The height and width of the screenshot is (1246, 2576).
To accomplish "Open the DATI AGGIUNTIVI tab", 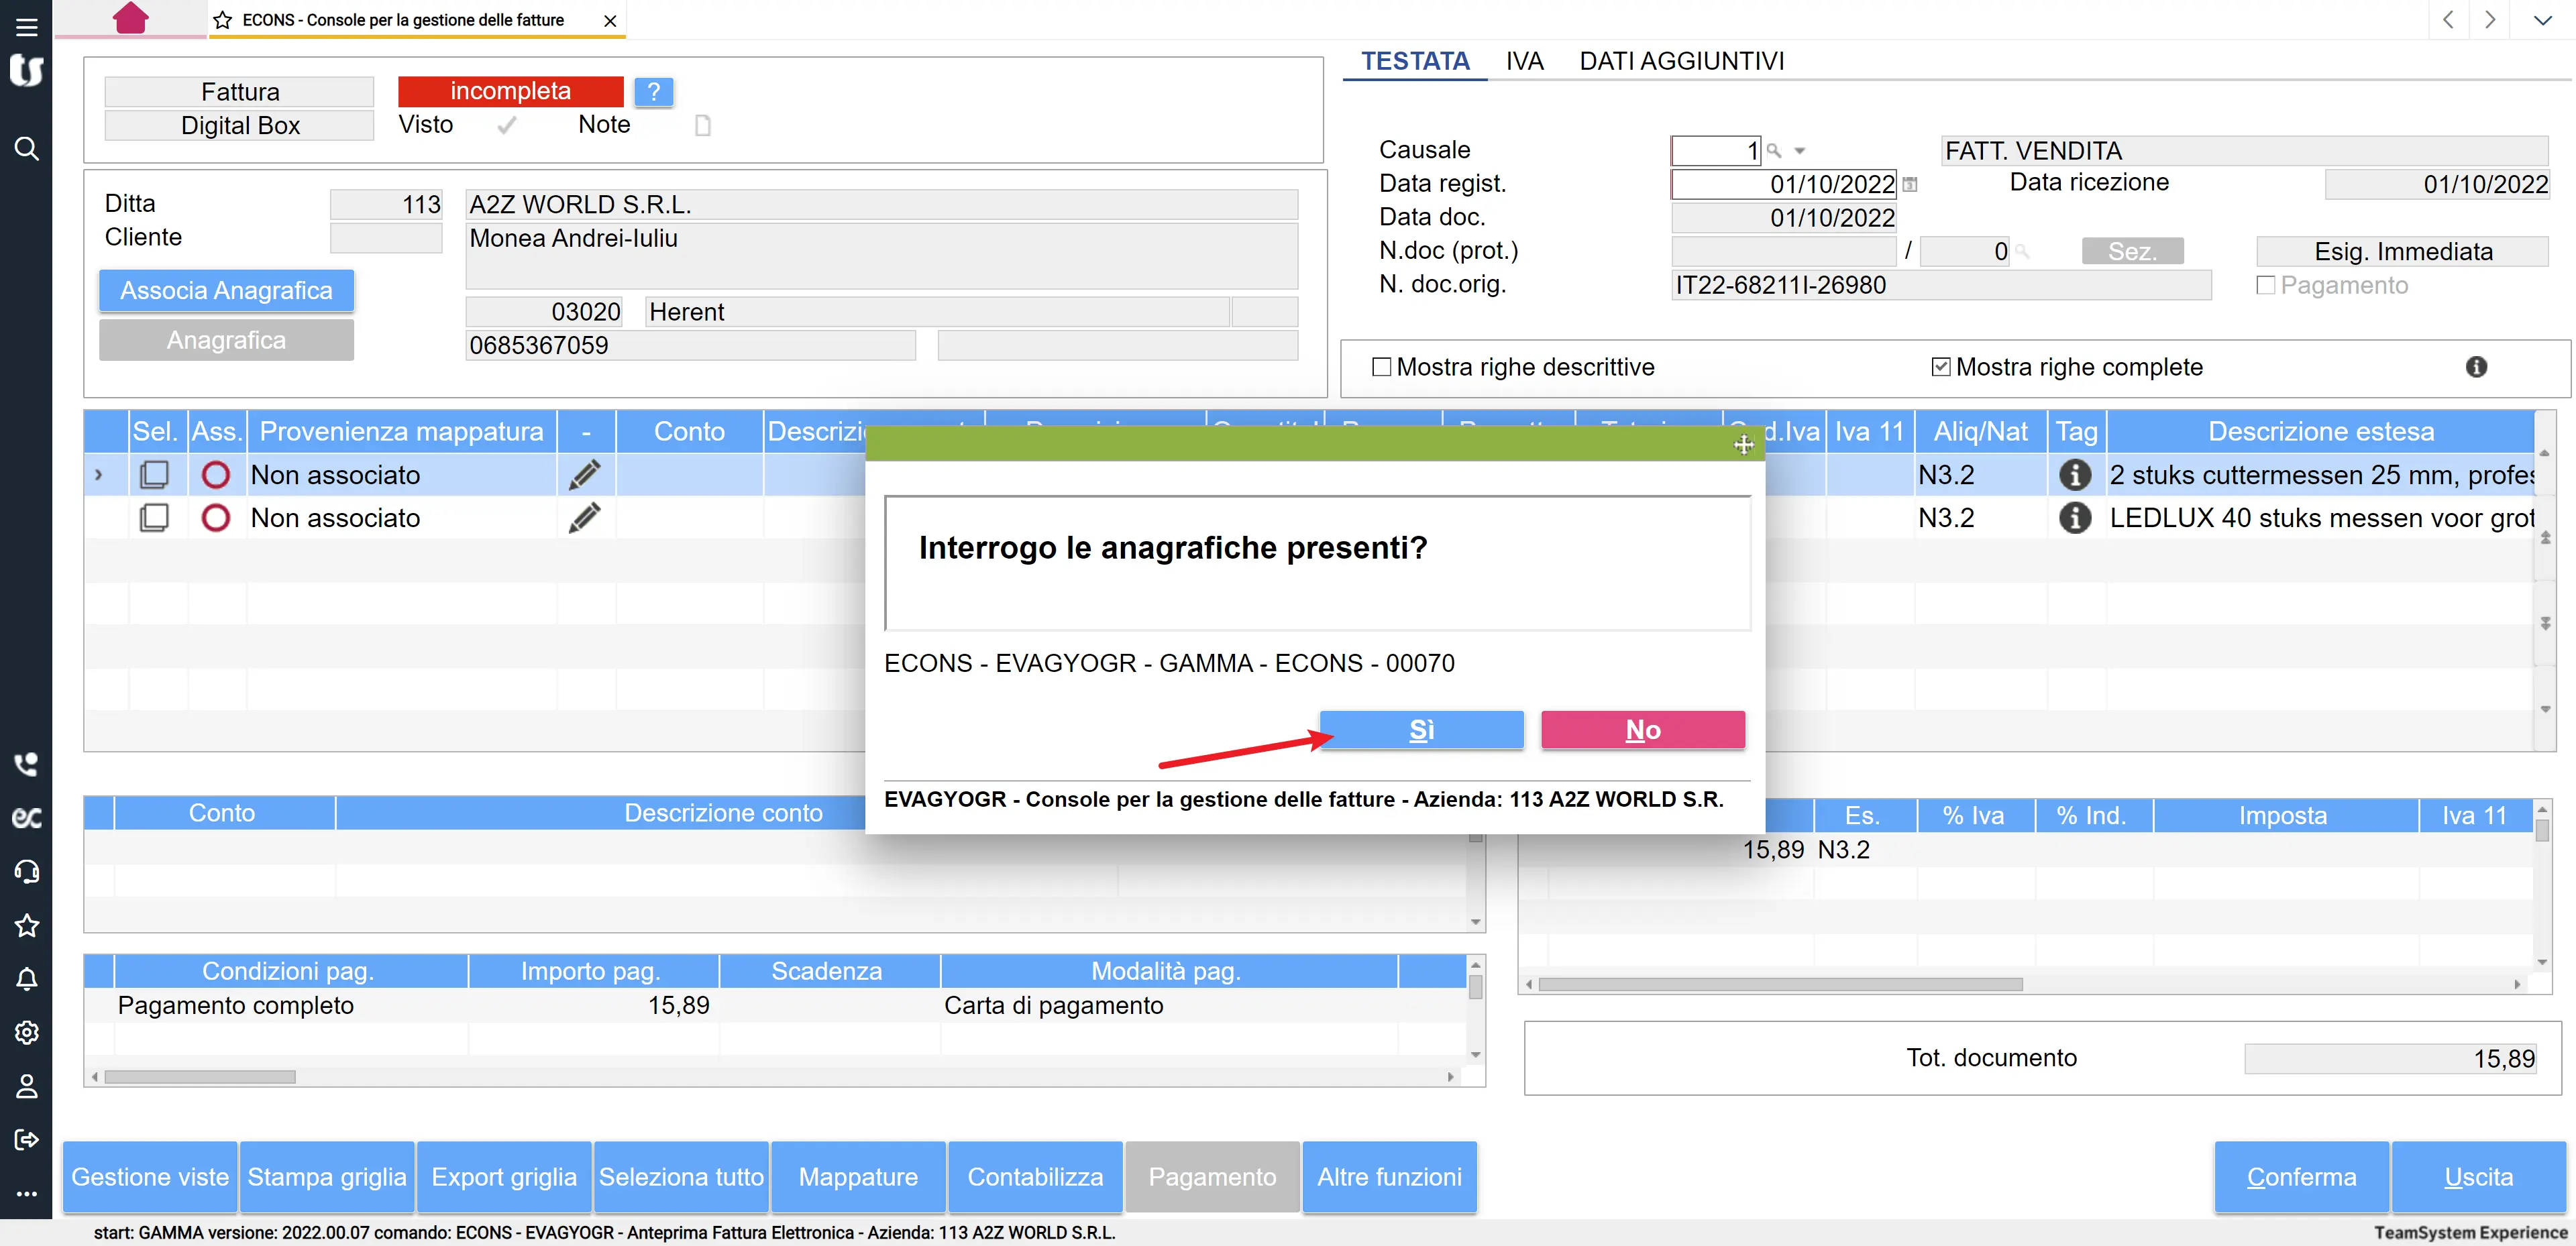I will click(1681, 61).
